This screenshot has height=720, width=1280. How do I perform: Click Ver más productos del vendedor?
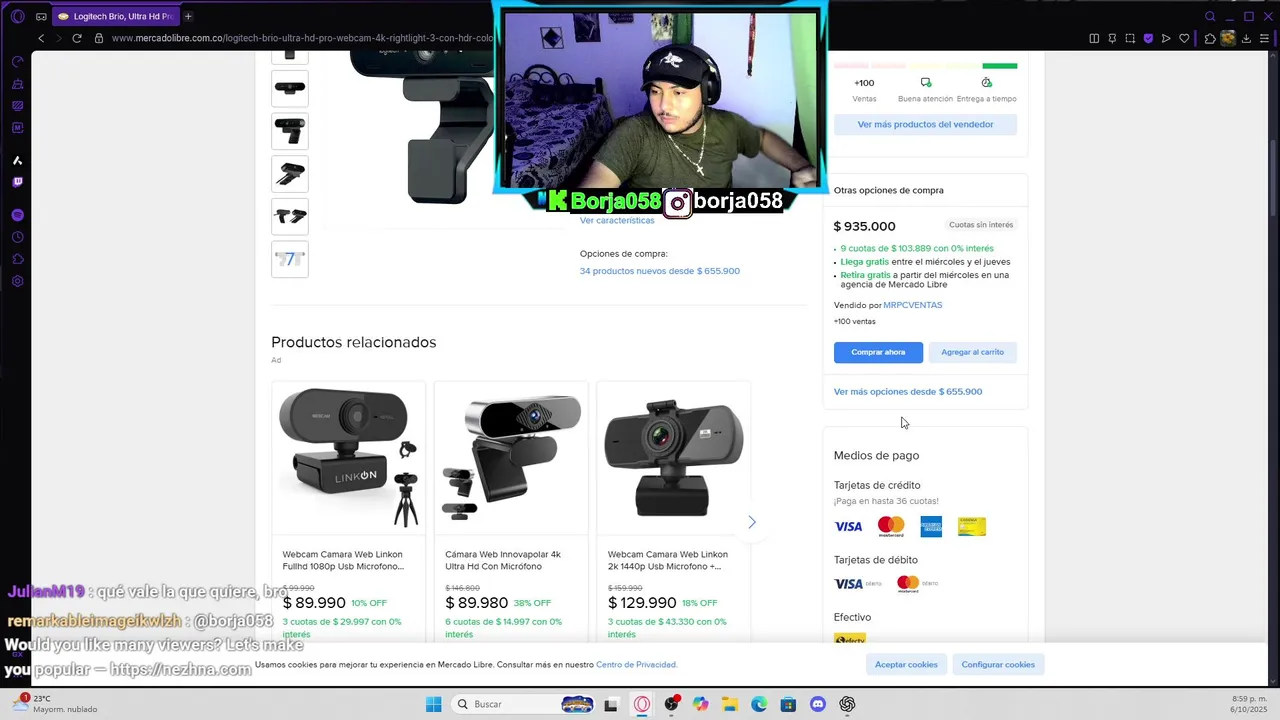(925, 124)
